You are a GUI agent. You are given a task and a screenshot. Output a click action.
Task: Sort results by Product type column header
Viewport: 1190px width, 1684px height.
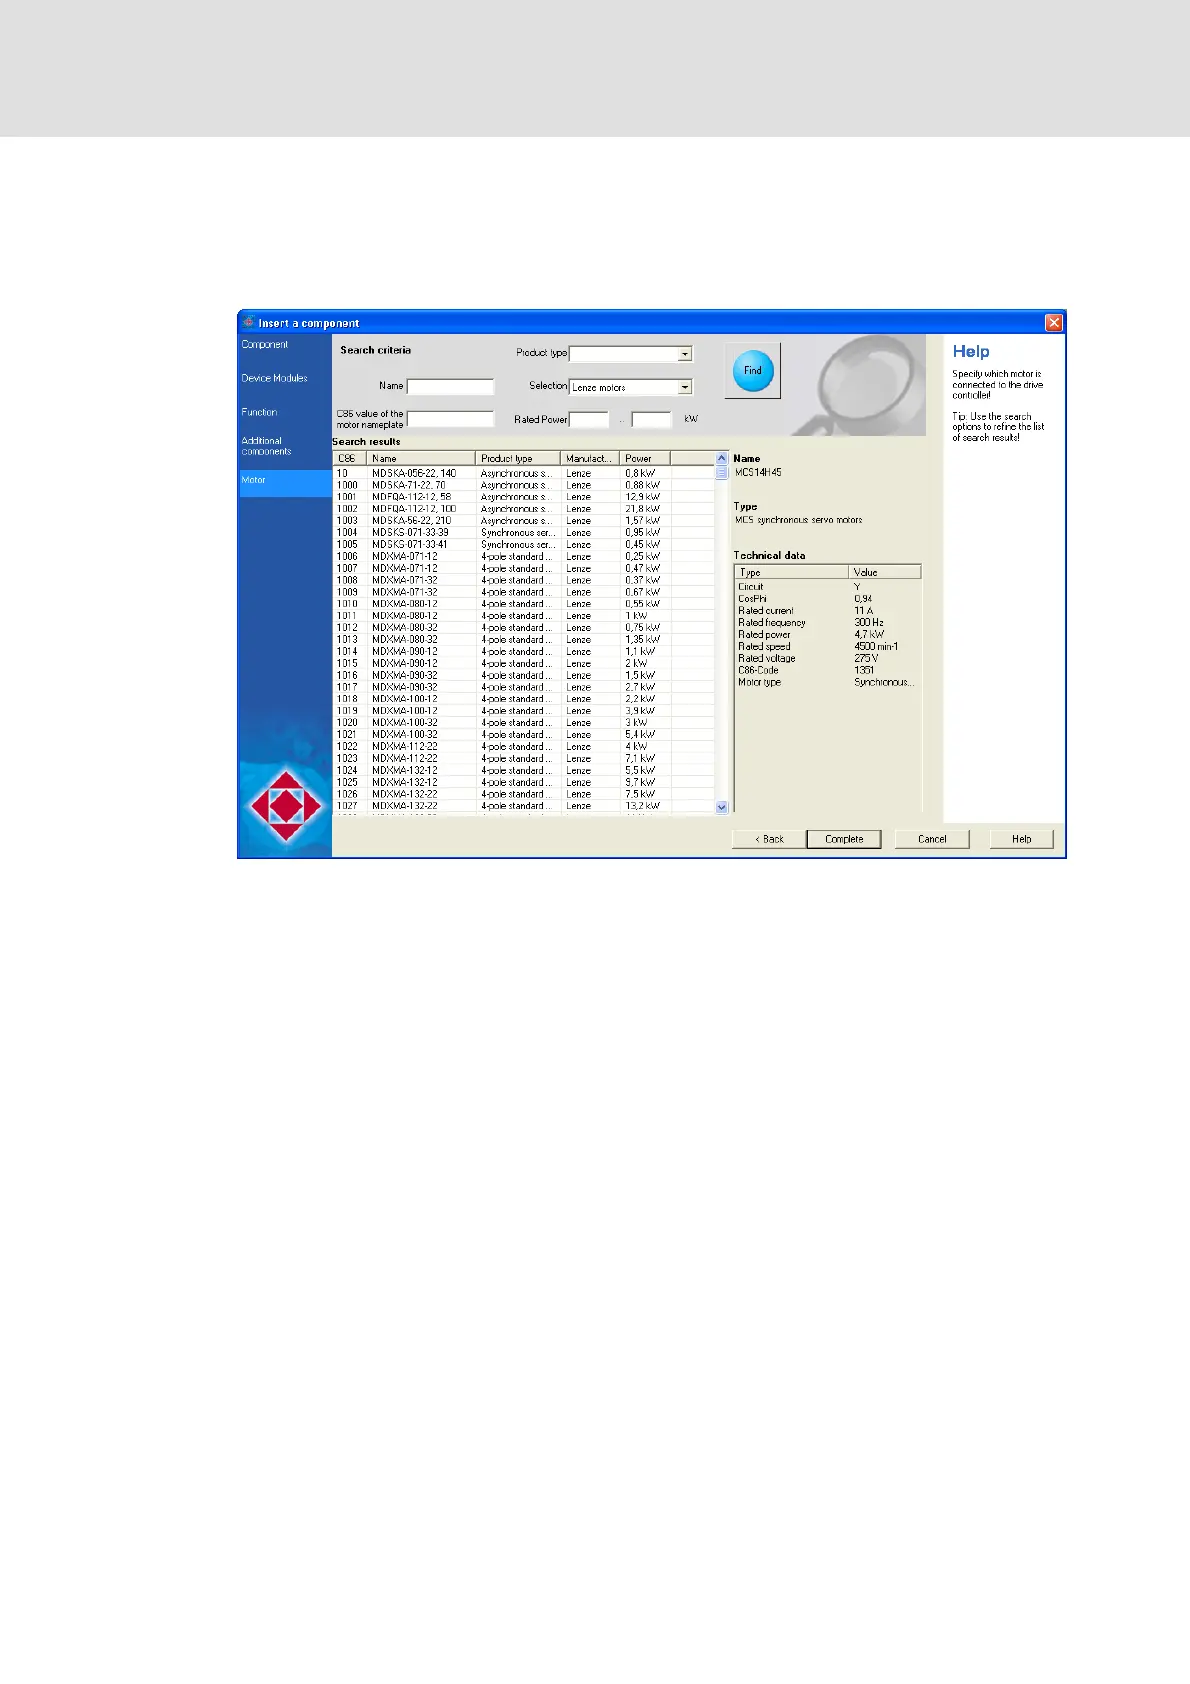tap(518, 458)
